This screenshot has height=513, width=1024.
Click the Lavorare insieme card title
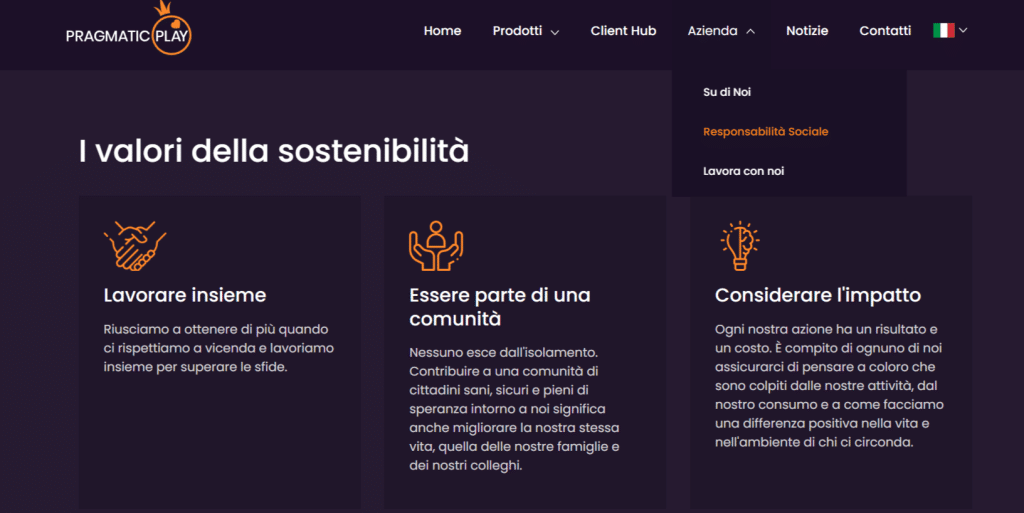point(185,295)
